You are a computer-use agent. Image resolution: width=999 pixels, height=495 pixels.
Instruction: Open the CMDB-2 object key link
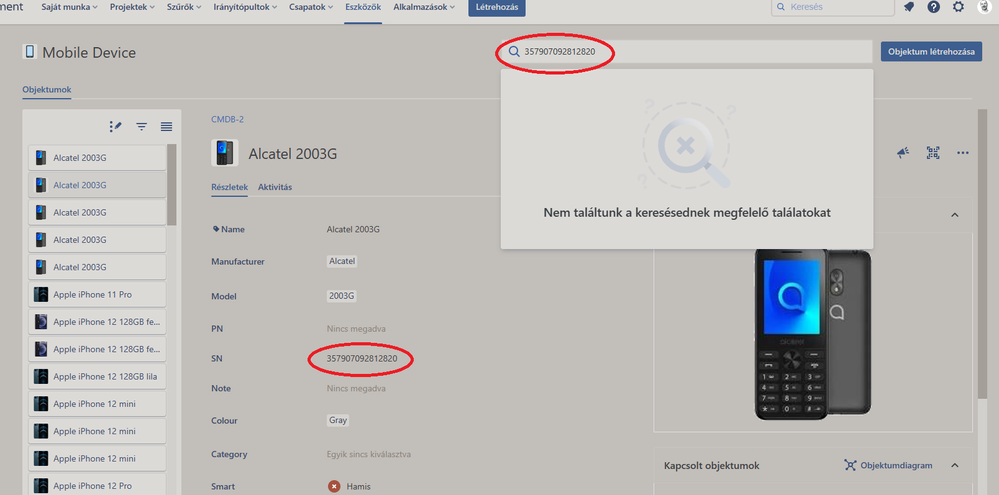coord(227,119)
